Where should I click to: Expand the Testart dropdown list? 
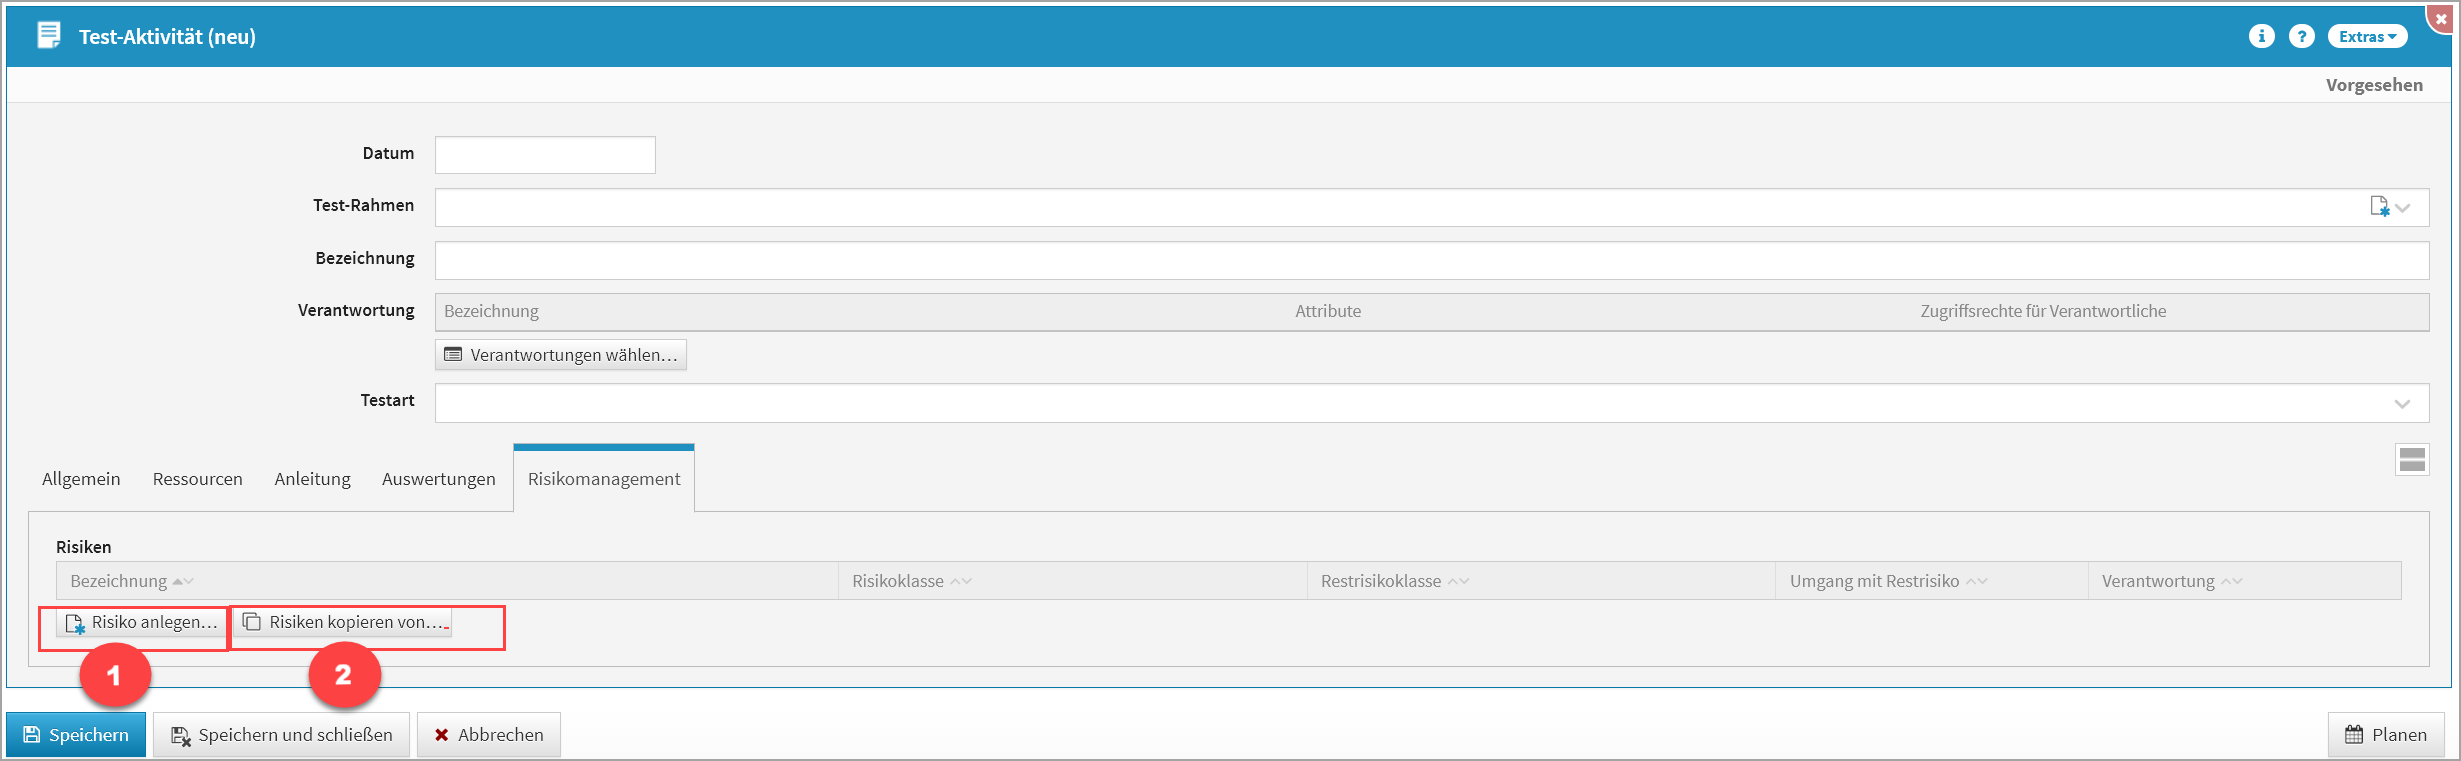(2402, 404)
